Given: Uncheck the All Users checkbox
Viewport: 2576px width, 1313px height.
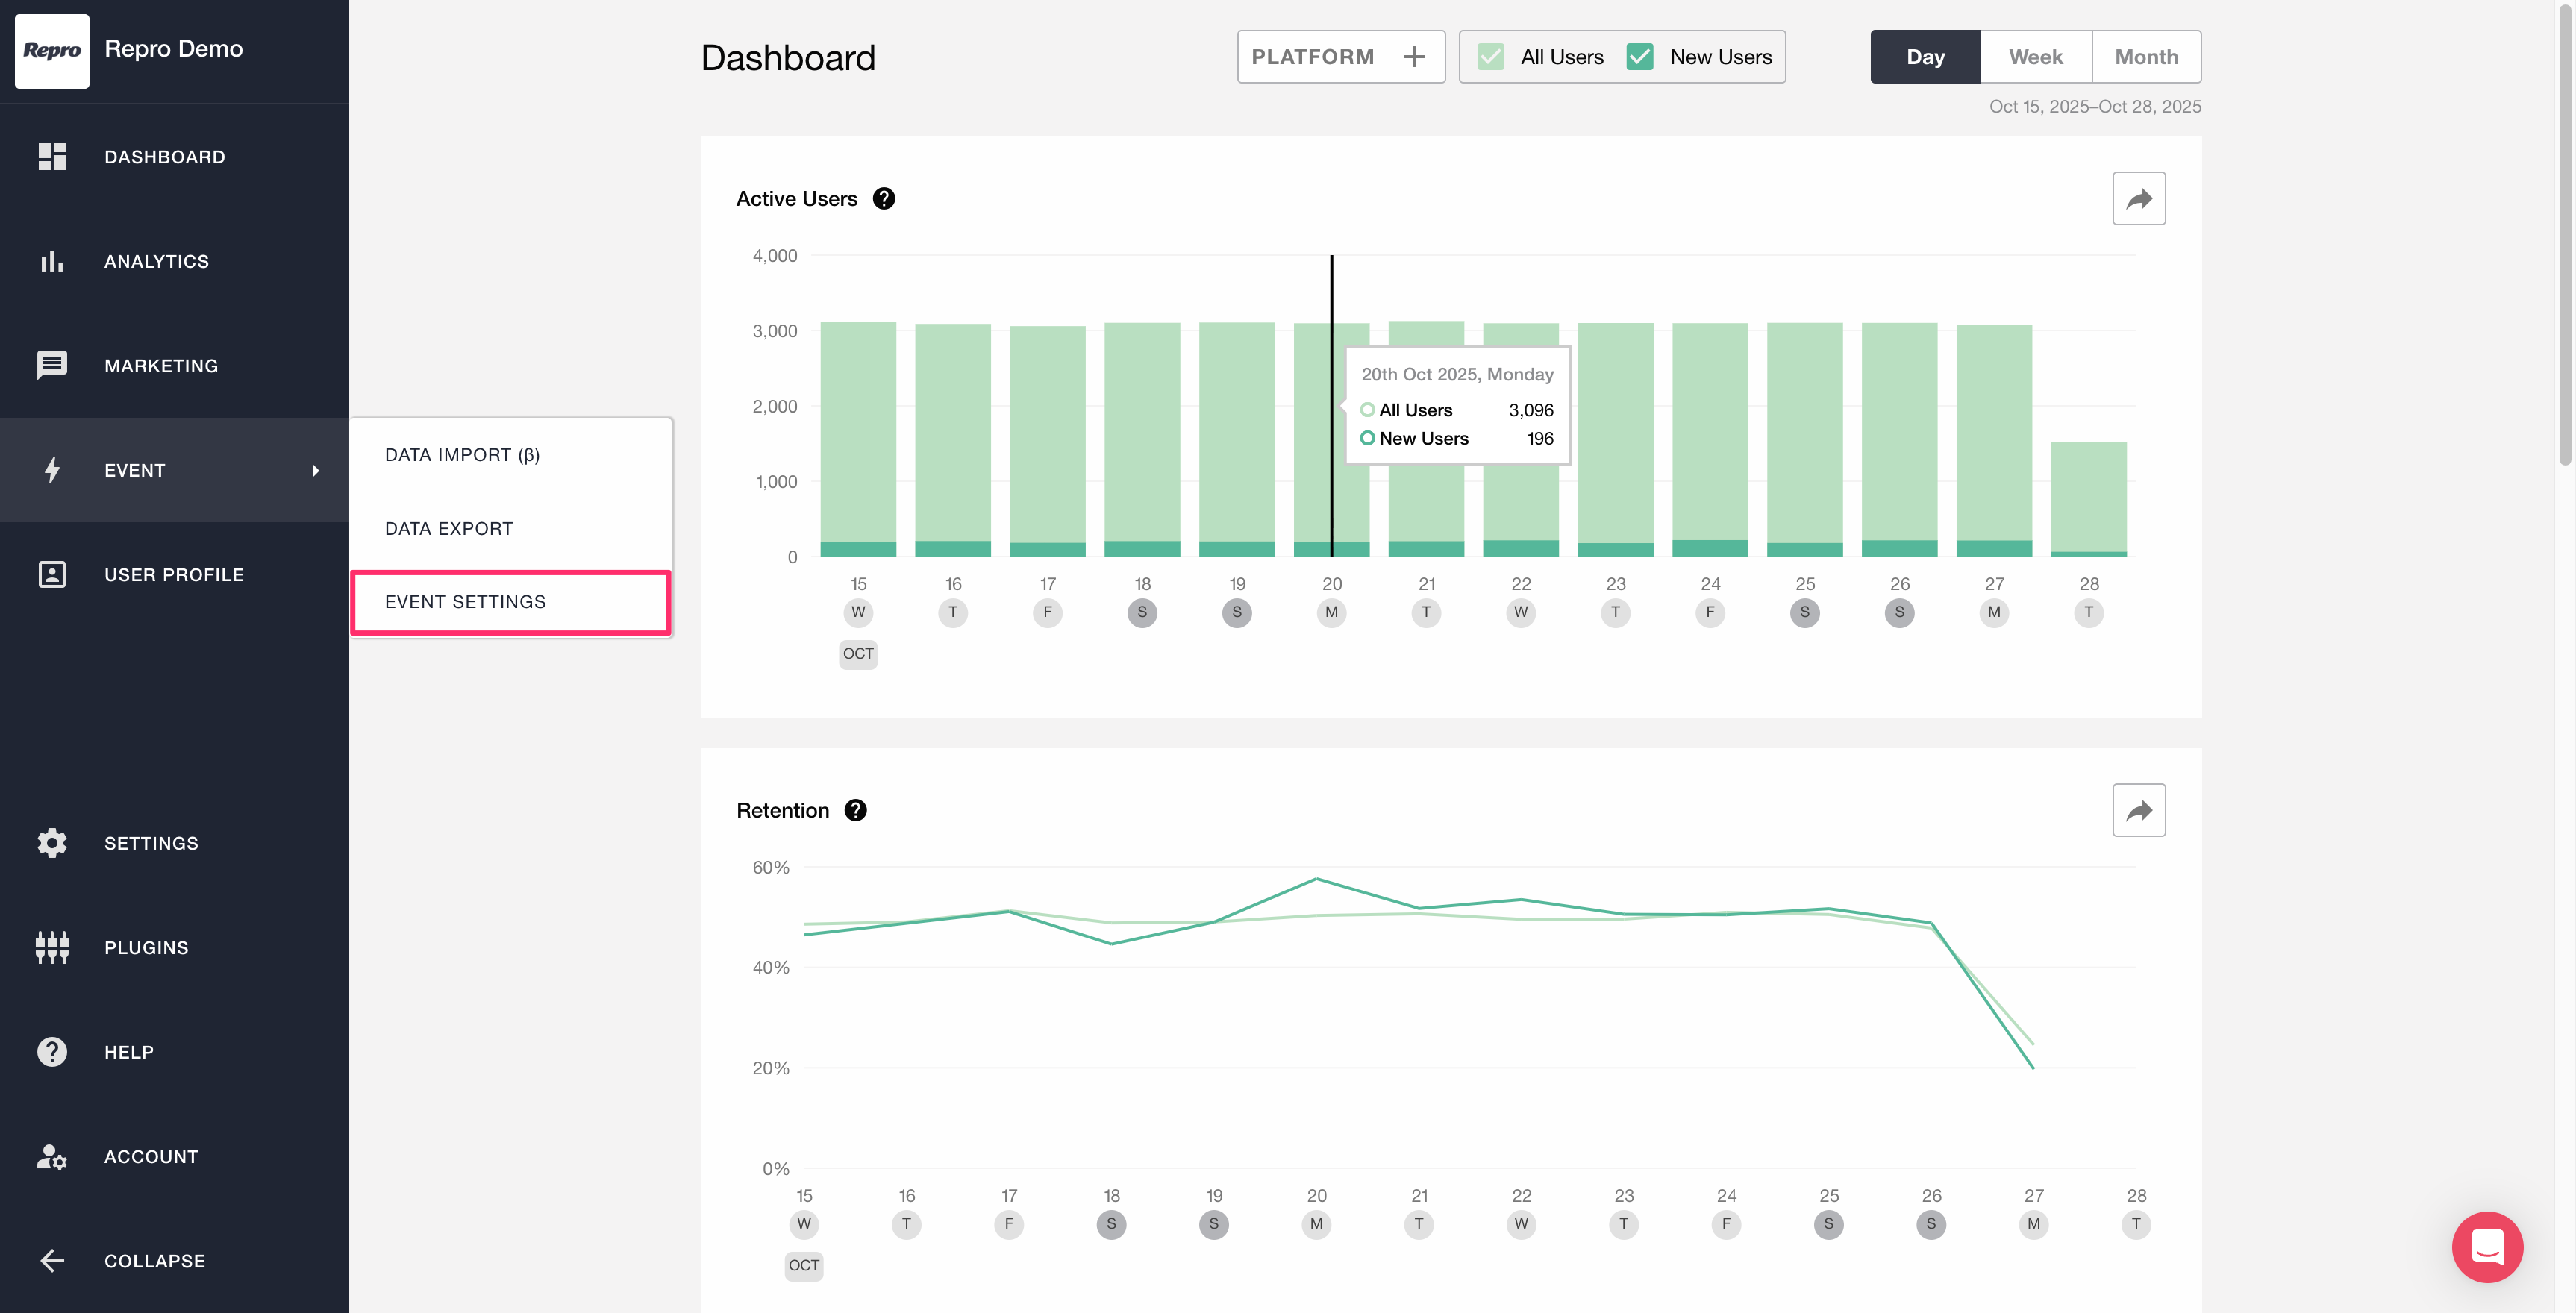Looking at the screenshot, I should coord(1490,57).
